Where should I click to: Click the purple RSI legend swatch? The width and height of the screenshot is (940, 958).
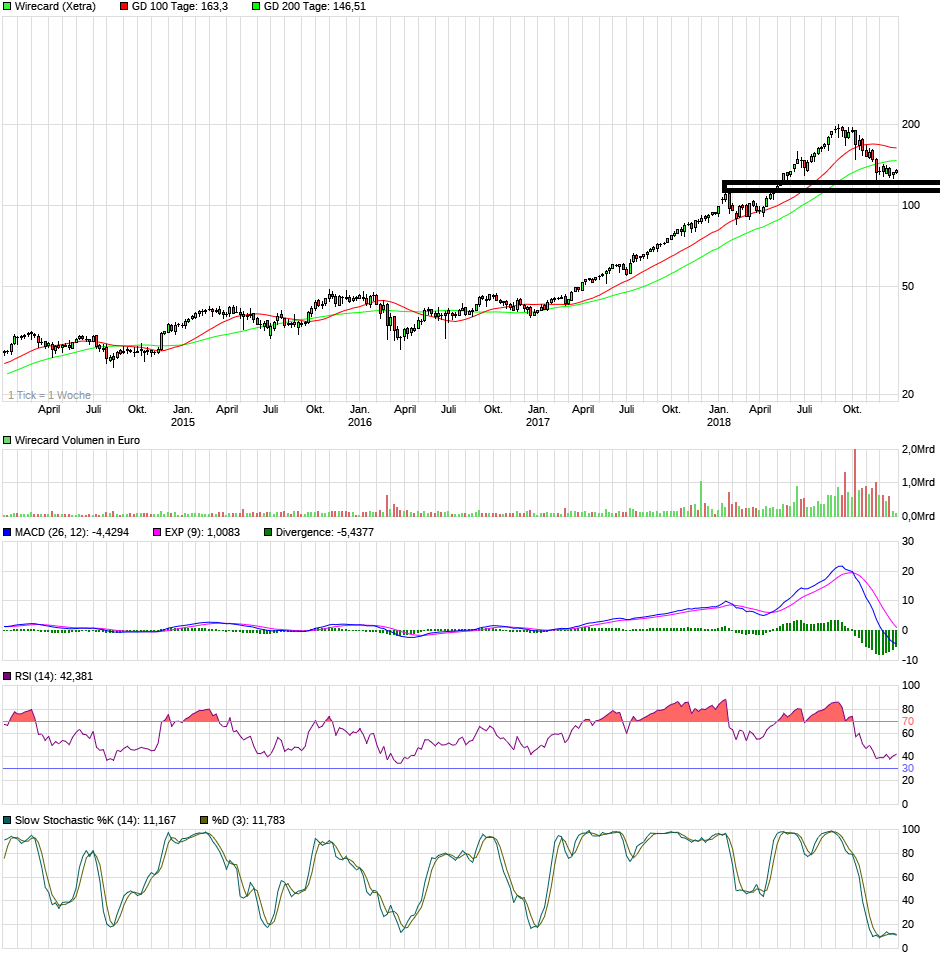tap(7, 676)
